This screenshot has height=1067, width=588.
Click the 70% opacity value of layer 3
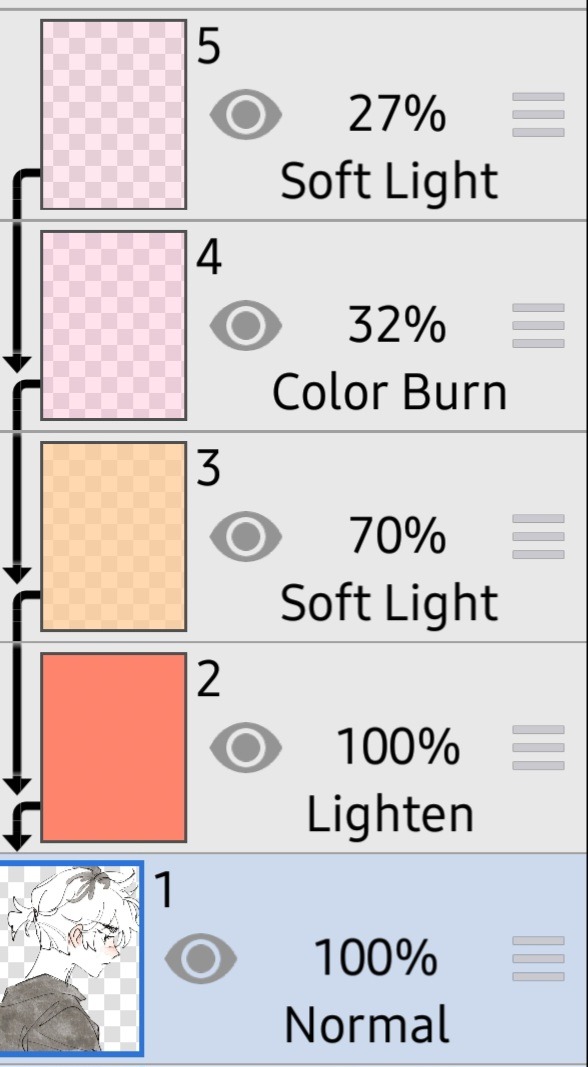click(x=397, y=536)
